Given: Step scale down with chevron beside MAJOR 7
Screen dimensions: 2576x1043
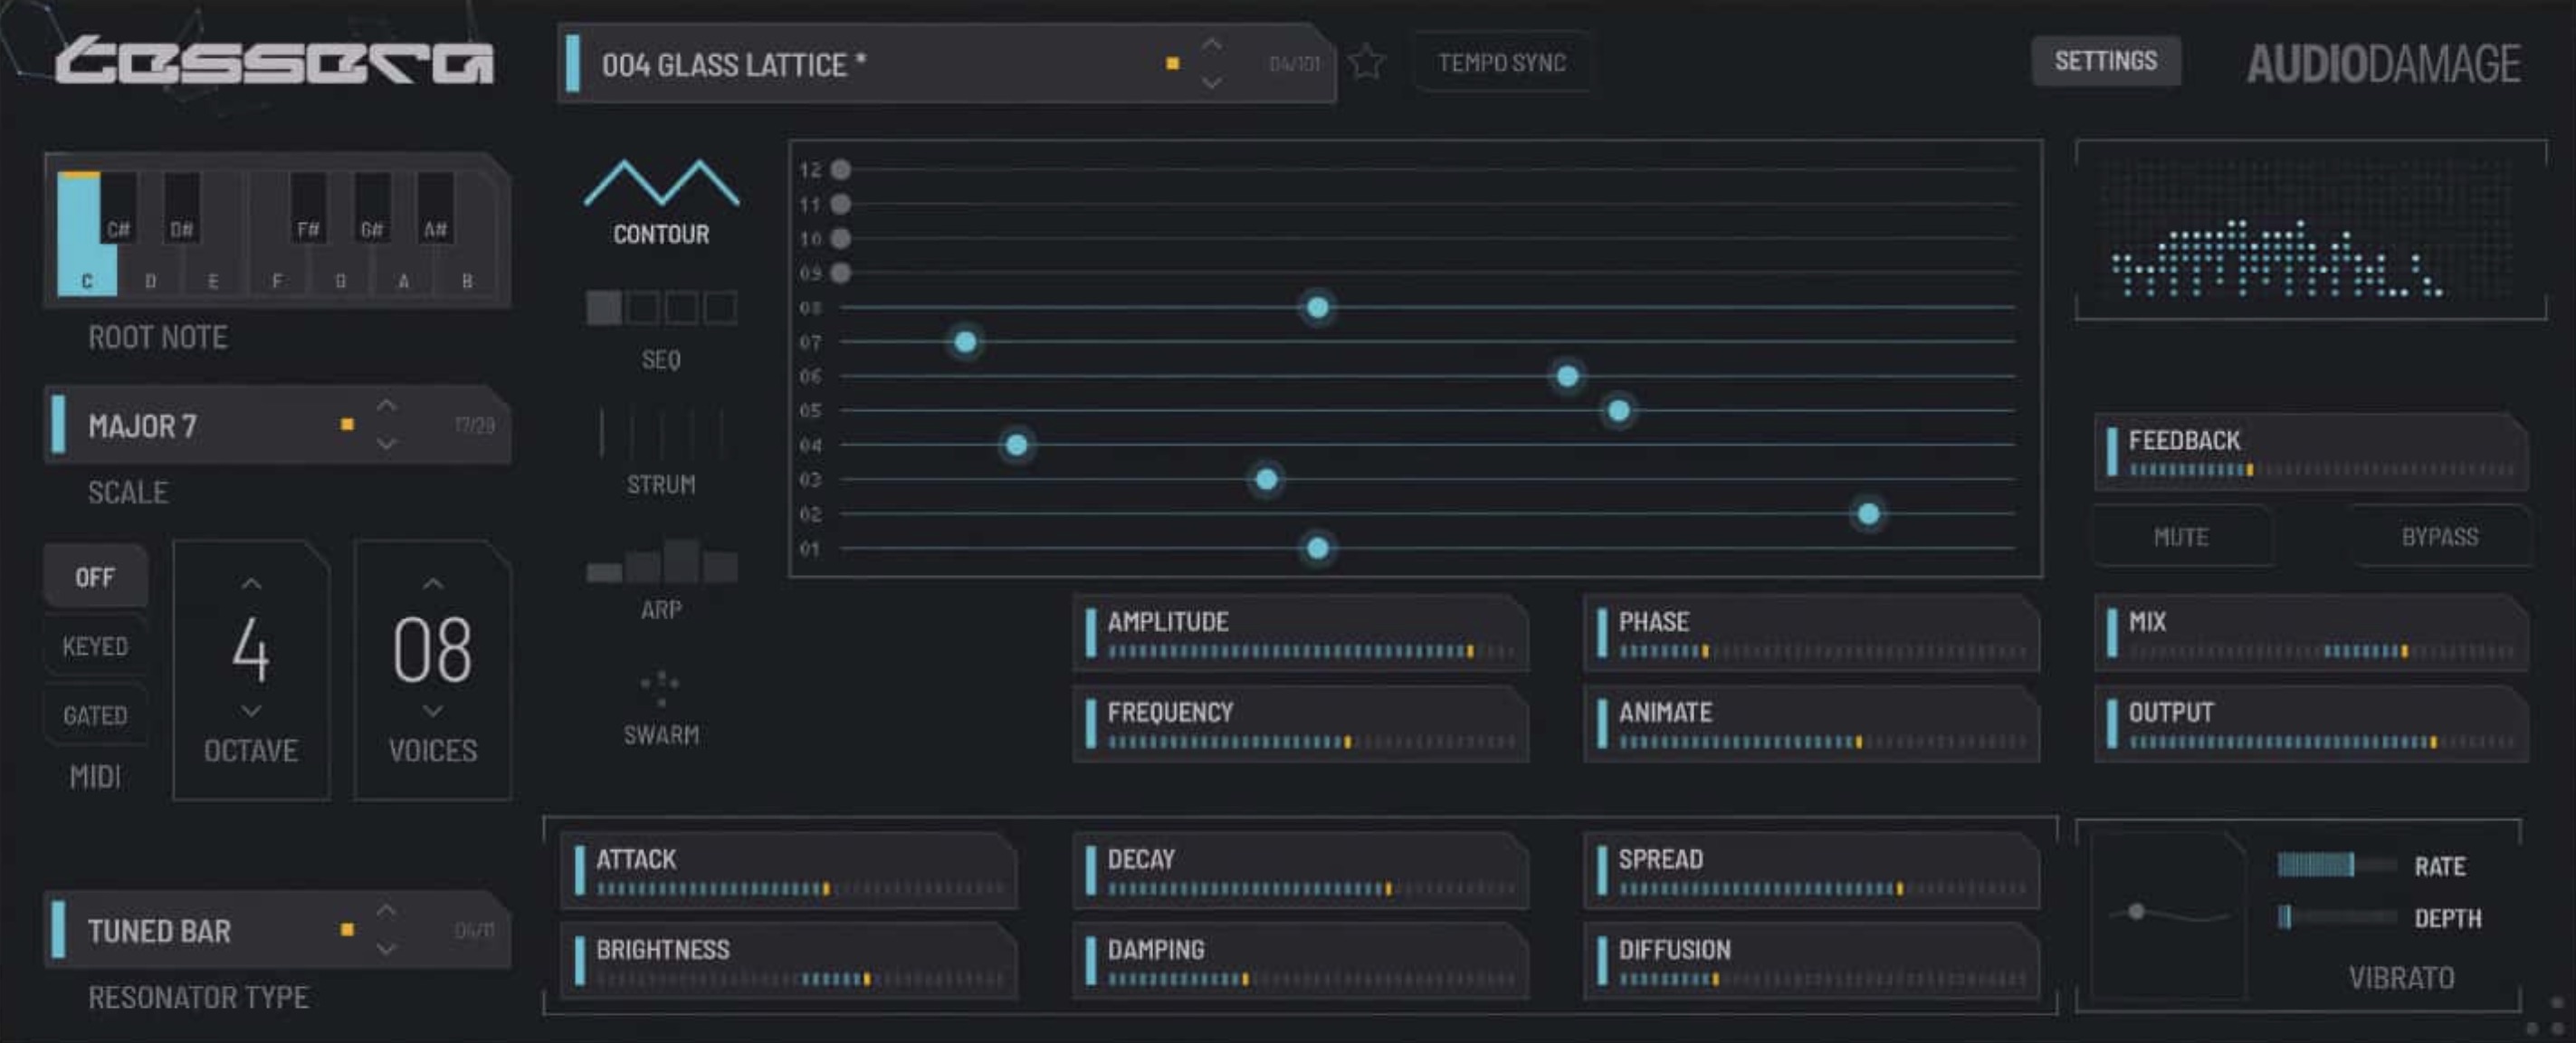Looking at the screenshot, I should coord(386,443).
